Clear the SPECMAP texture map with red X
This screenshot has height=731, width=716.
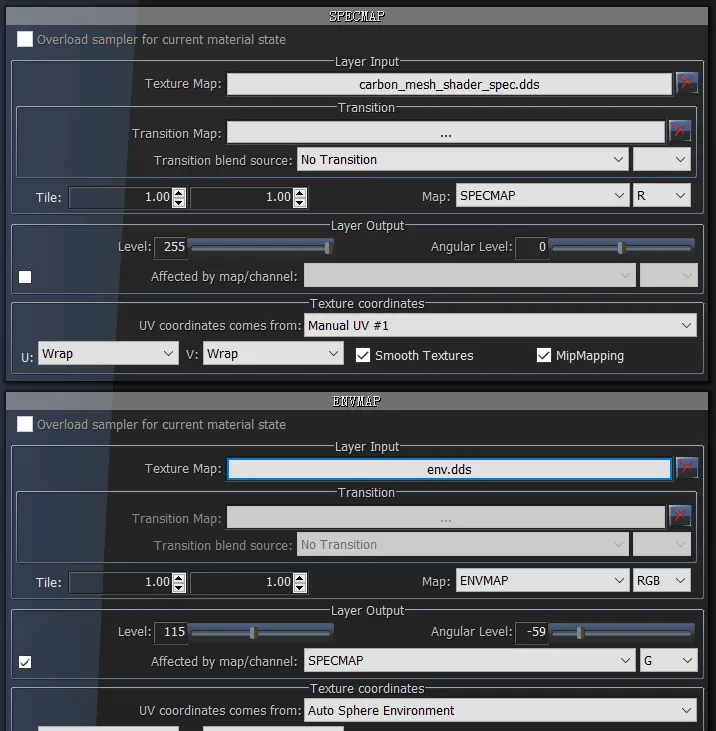point(686,83)
